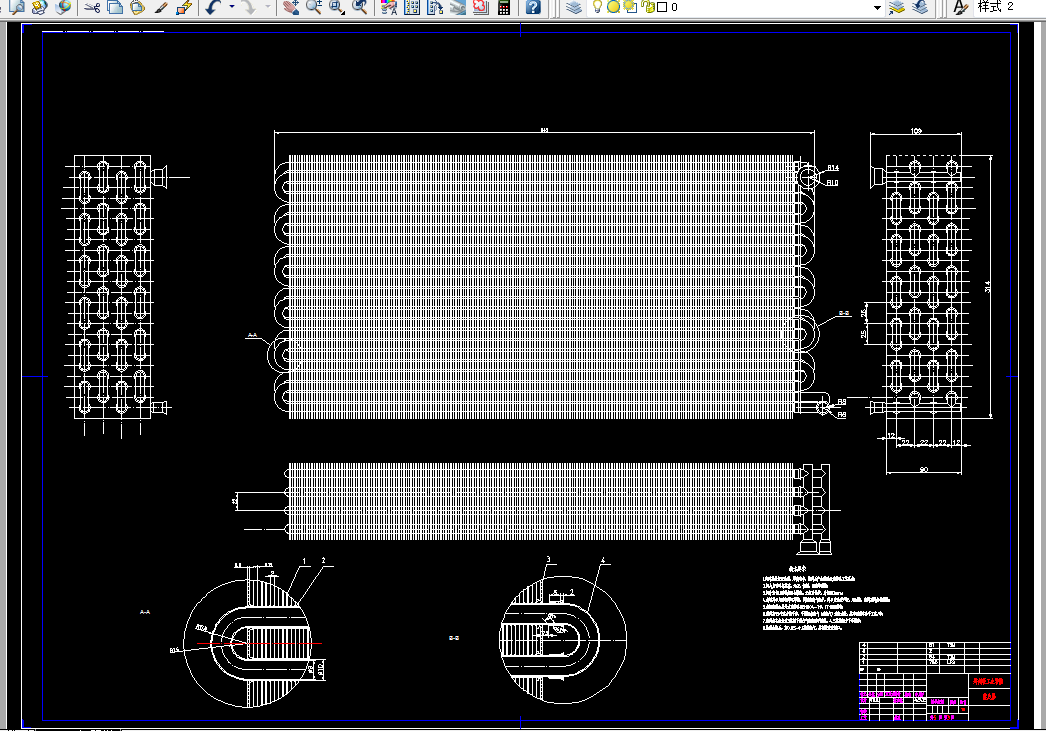
Task: Toggle layer 0 freeze sun icon
Action: click(613, 7)
